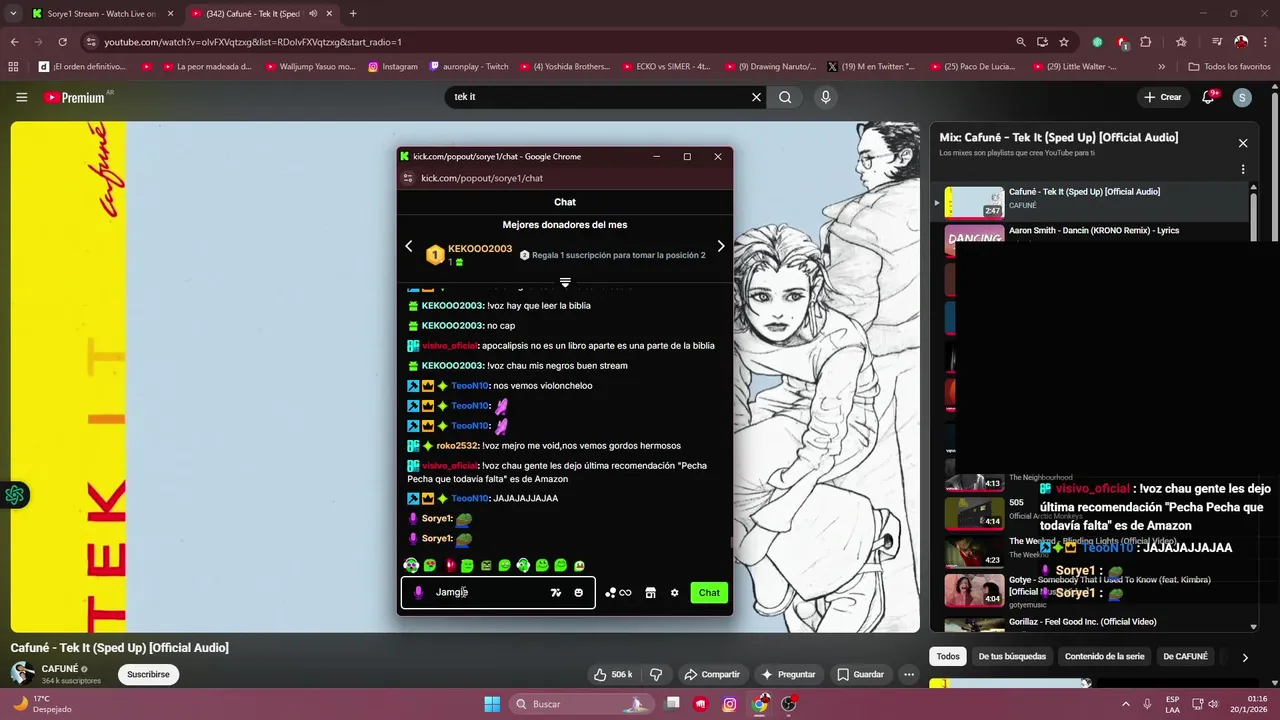Go back in Chrome
1280x720 pixels.
tap(14, 42)
